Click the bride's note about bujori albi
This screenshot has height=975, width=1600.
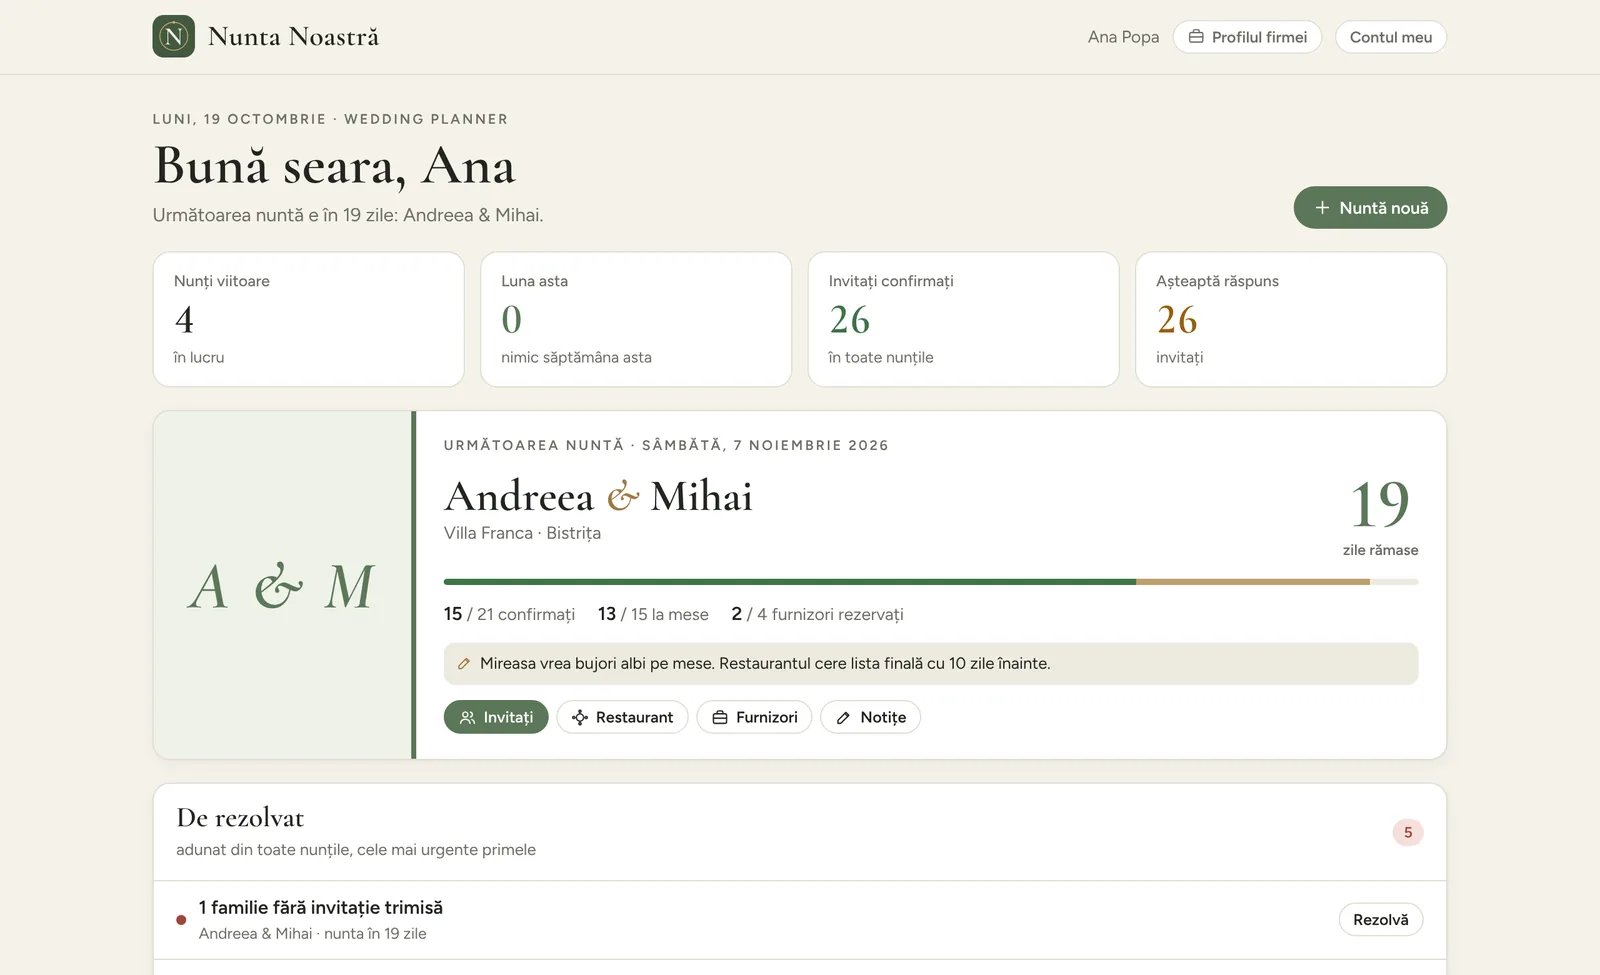coord(931,664)
